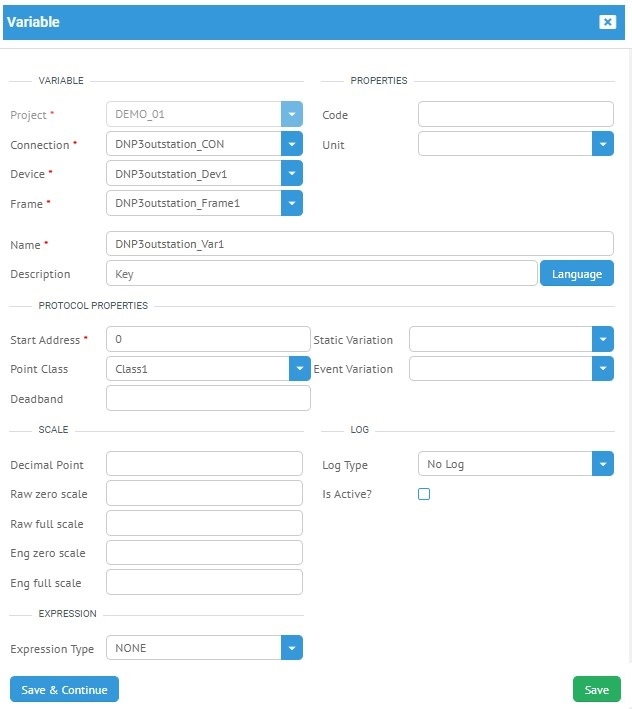Click the Description text field
Viewport: 632px width, 709px height.
tap(321, 274)
